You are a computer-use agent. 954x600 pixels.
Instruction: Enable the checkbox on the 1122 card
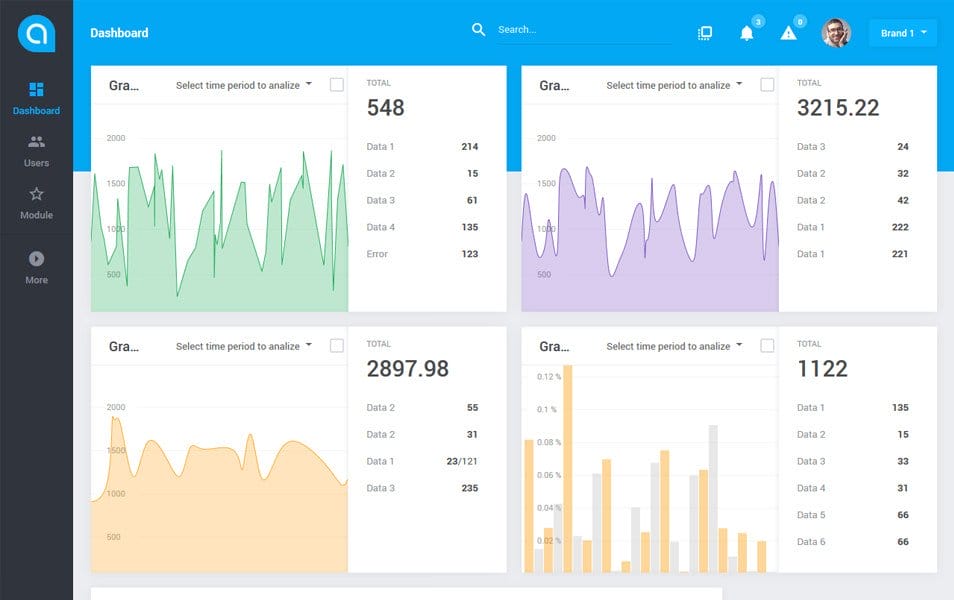click(767, 345)
